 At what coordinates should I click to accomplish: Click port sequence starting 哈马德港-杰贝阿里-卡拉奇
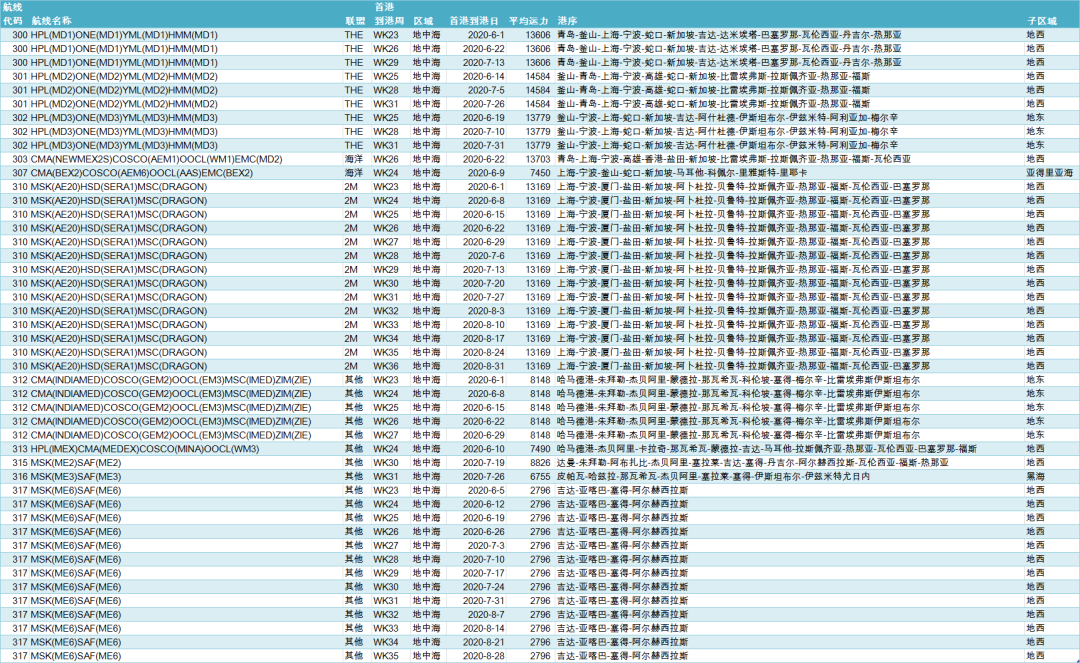pyautogui.click(x=767, y=449)
